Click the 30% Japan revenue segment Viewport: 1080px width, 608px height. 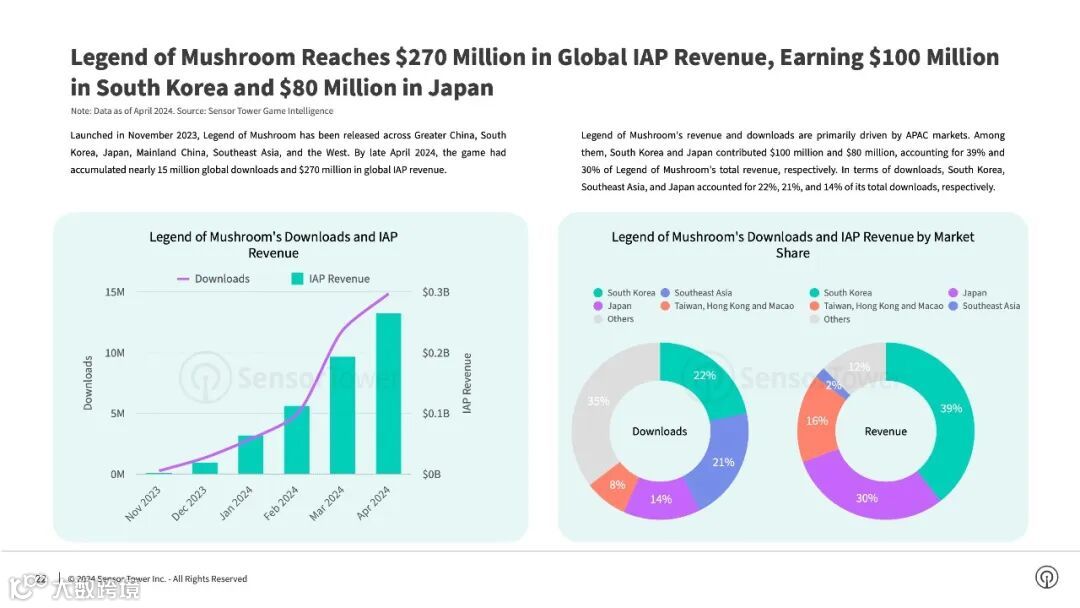pyautogui.click(x=867, y=498)
